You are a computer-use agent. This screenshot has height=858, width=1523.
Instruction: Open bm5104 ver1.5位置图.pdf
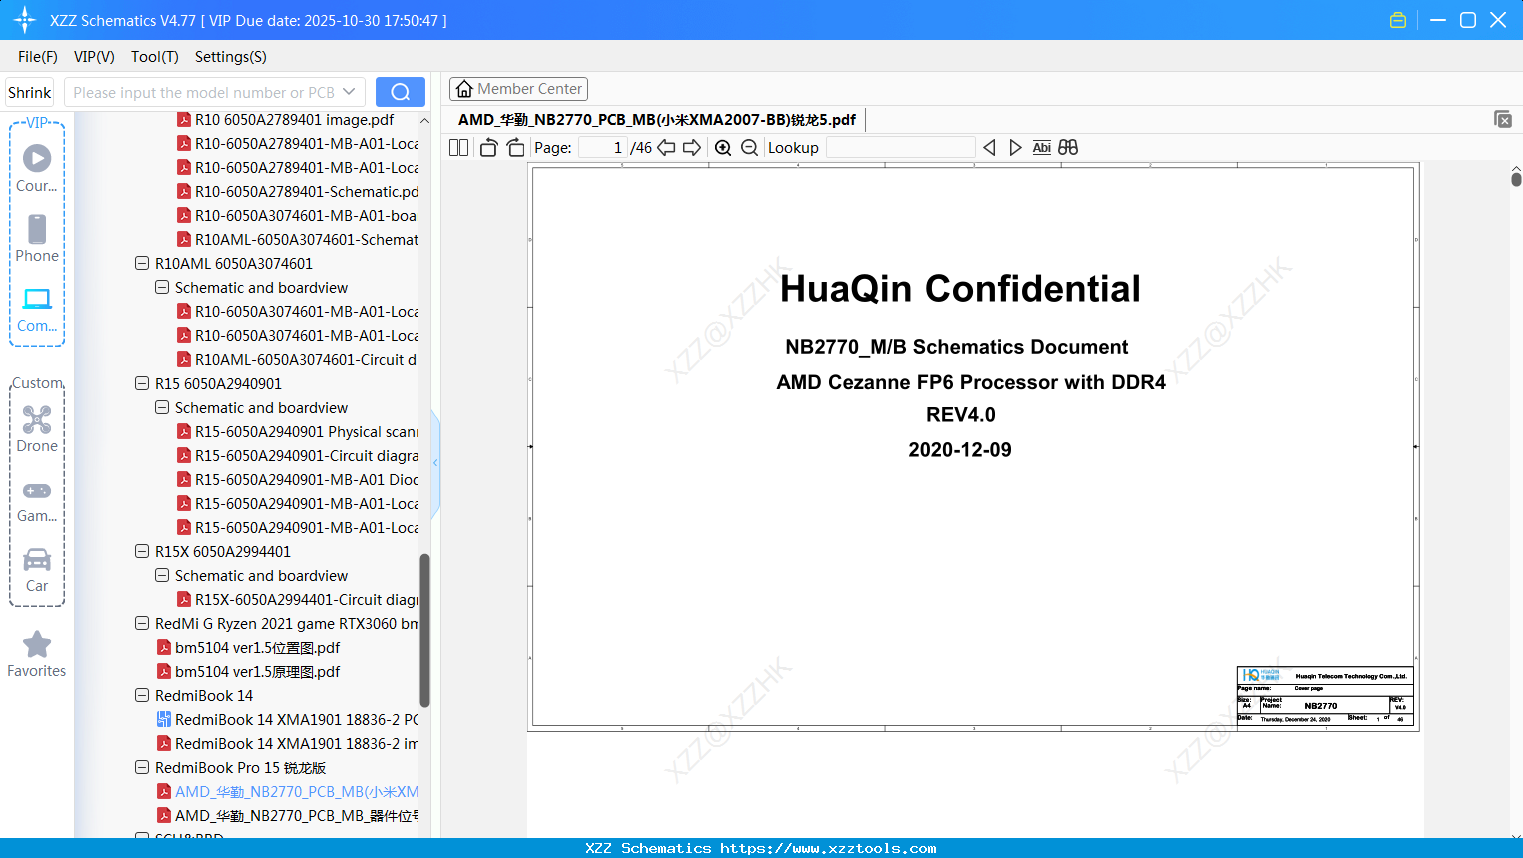coord(249,648)
